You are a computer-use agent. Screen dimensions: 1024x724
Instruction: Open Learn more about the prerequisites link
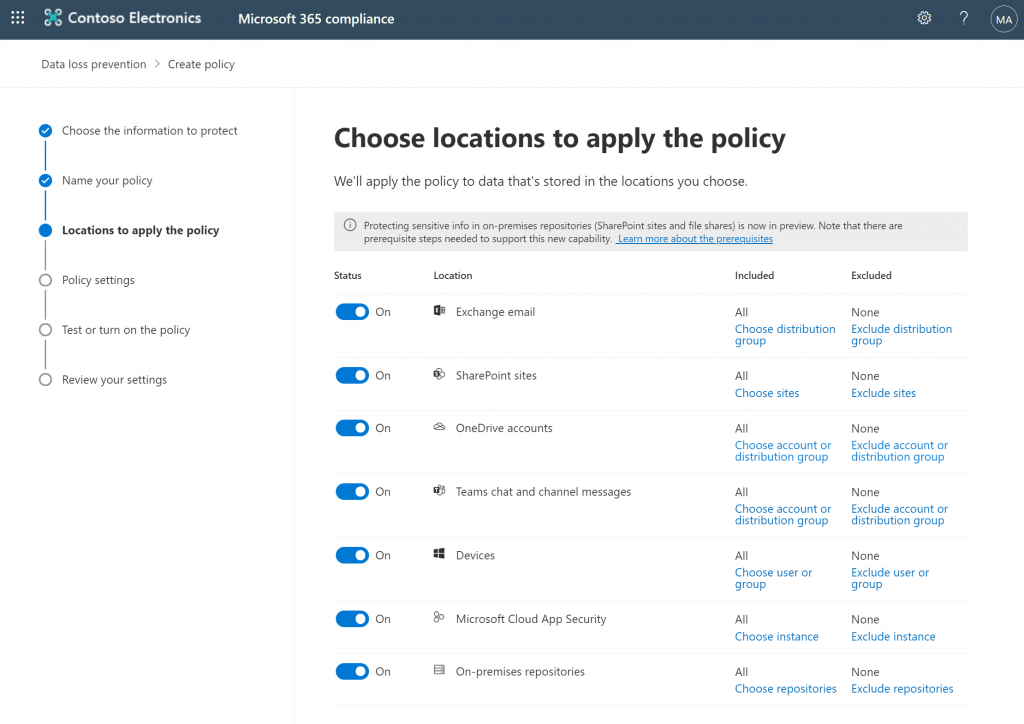pos(695,239)
